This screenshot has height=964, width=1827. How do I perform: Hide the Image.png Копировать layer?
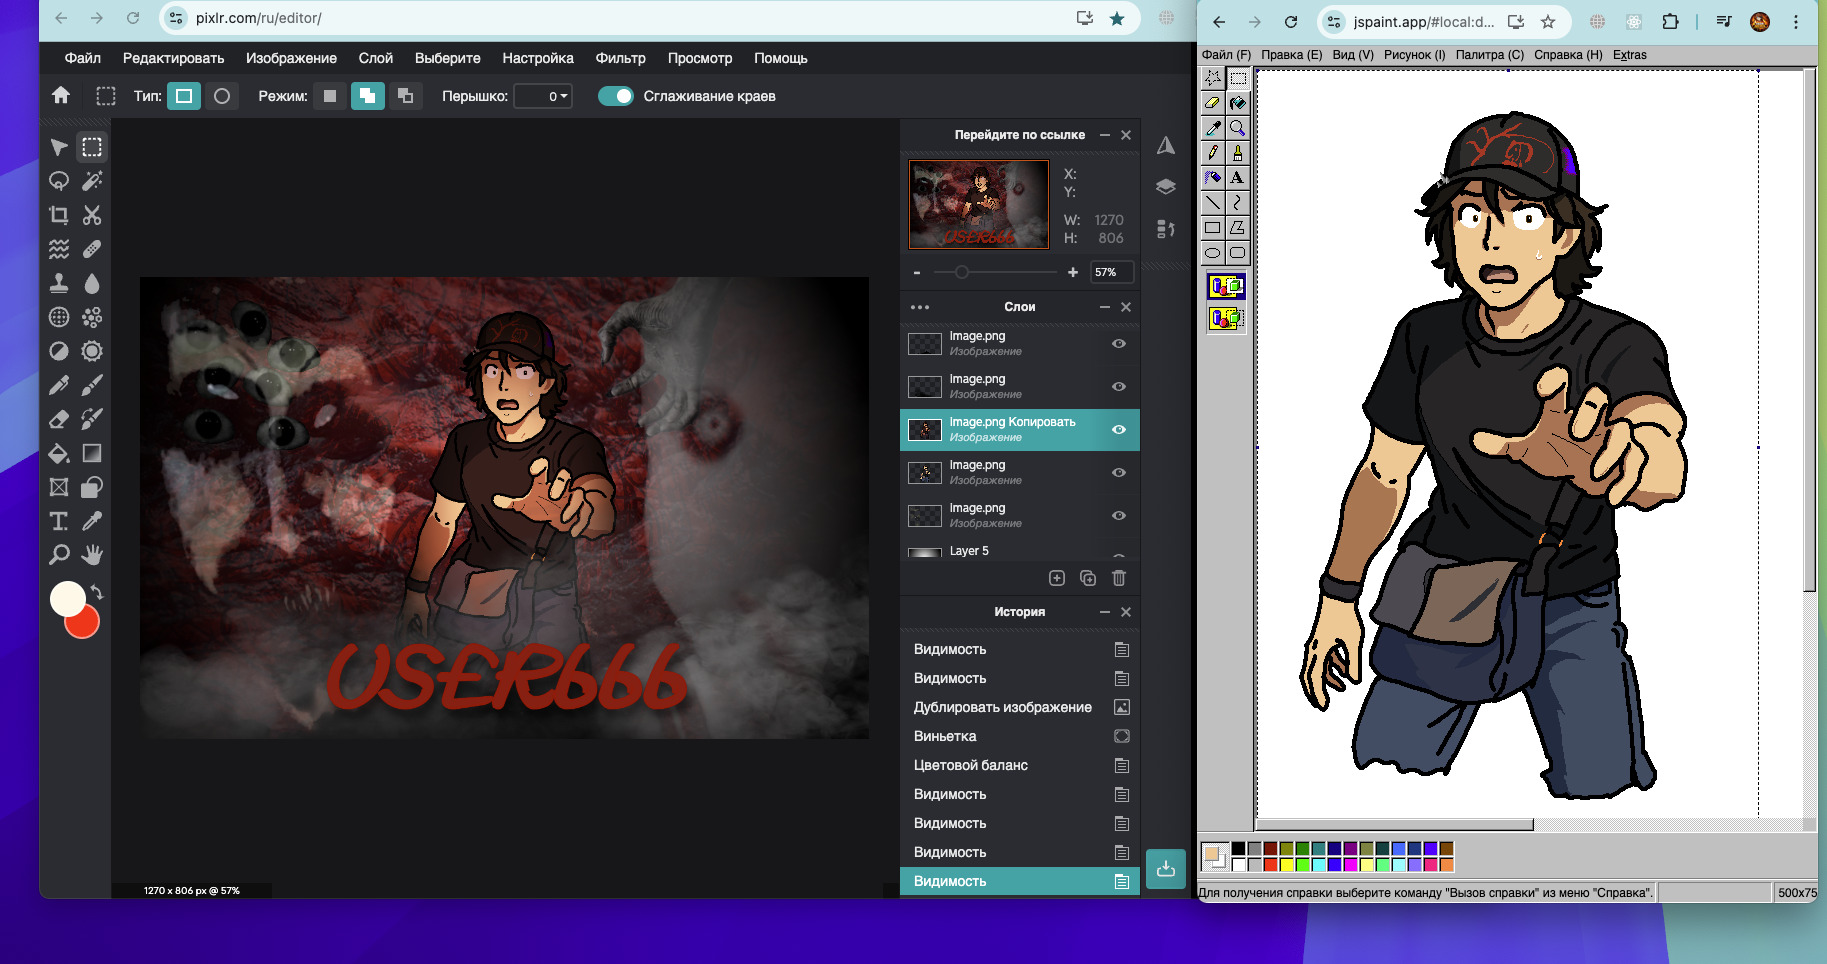1119,429
